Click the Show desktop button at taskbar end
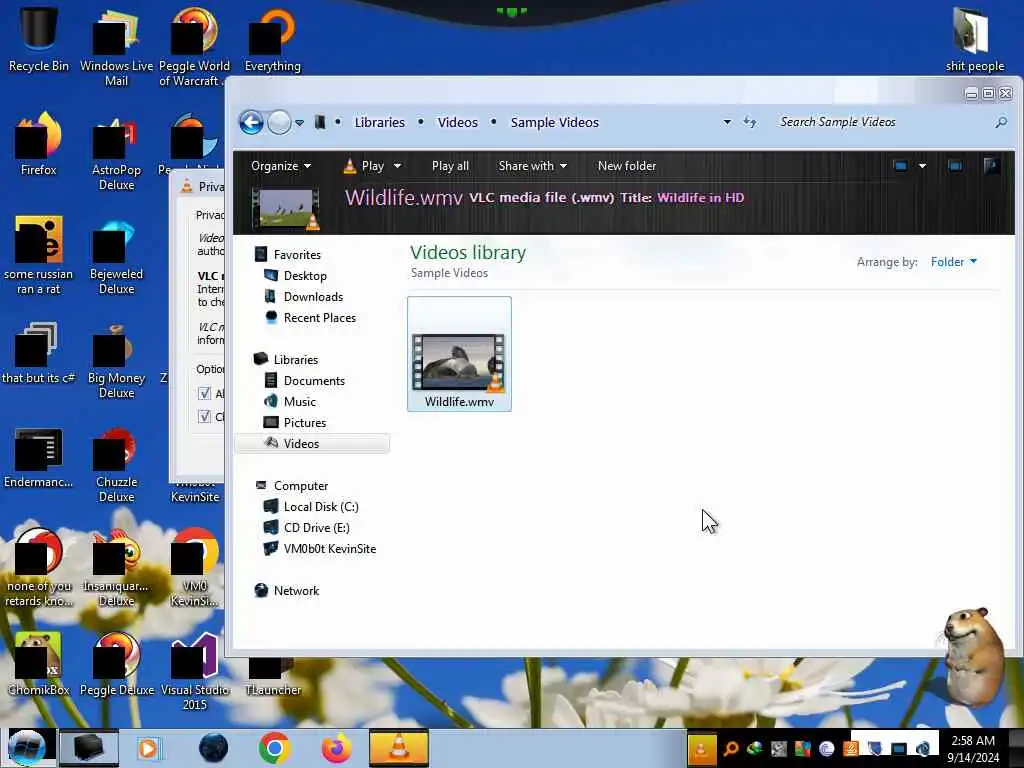Image resolution: width=1024 pixels, height=768 pixels. click(x=1016, y=748)
